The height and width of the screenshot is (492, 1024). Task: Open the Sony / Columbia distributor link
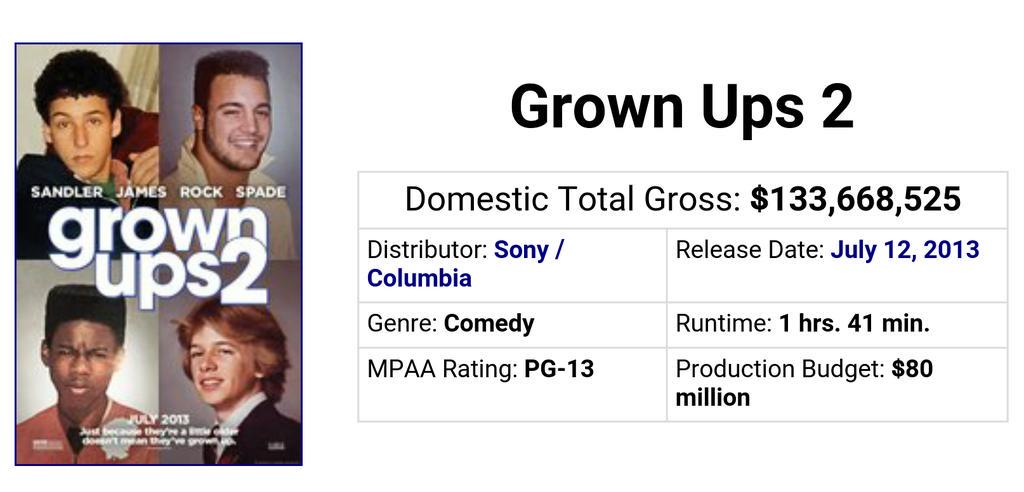(x=464, y=264)
